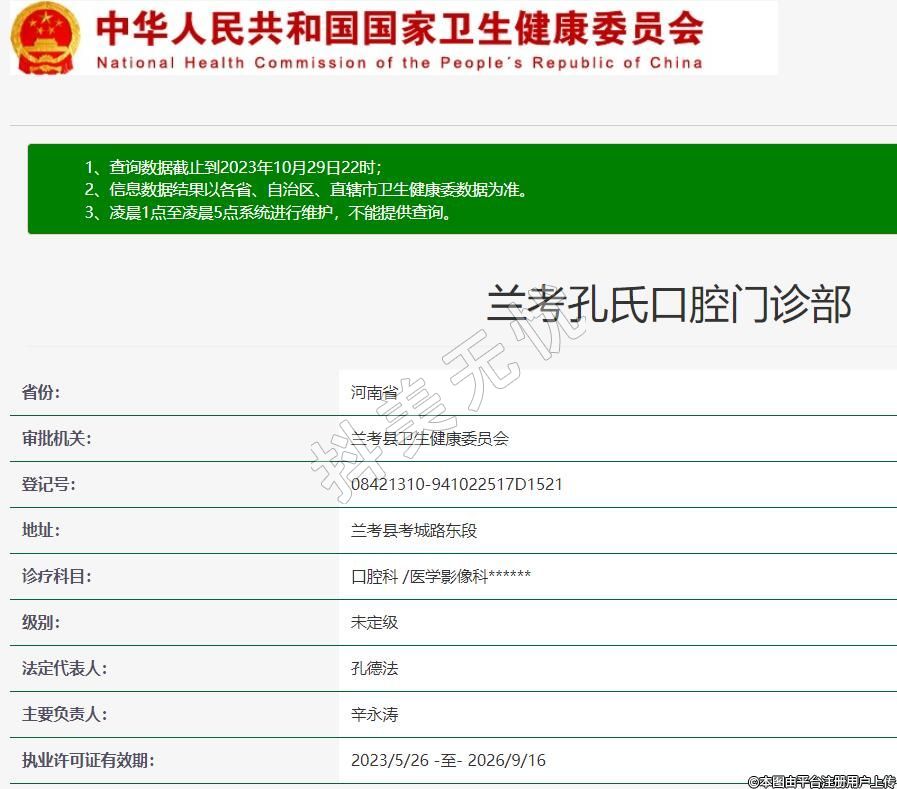Click the 审批机关 row label

[x=56, y=438]
